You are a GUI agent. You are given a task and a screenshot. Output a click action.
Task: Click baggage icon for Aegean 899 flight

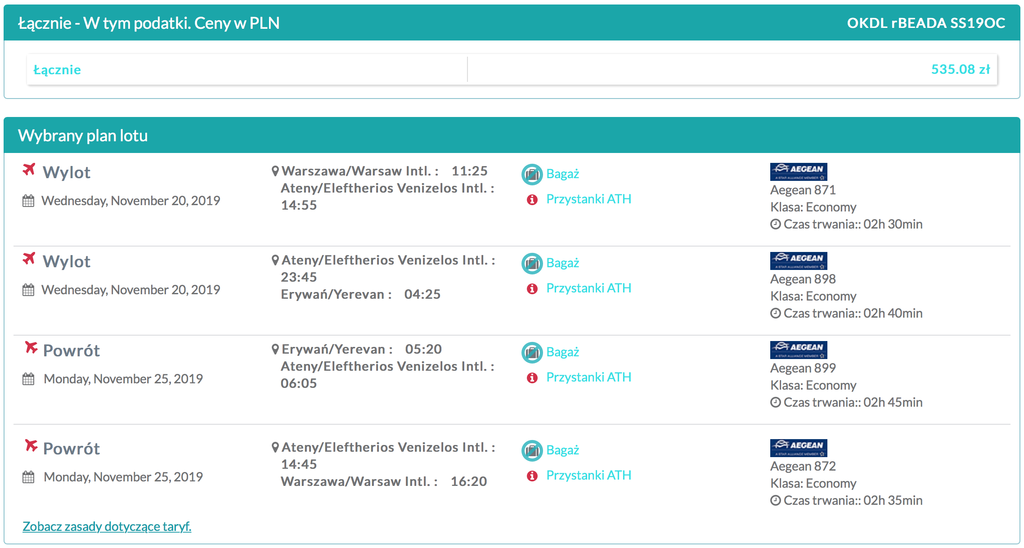[x=532, y=352]
